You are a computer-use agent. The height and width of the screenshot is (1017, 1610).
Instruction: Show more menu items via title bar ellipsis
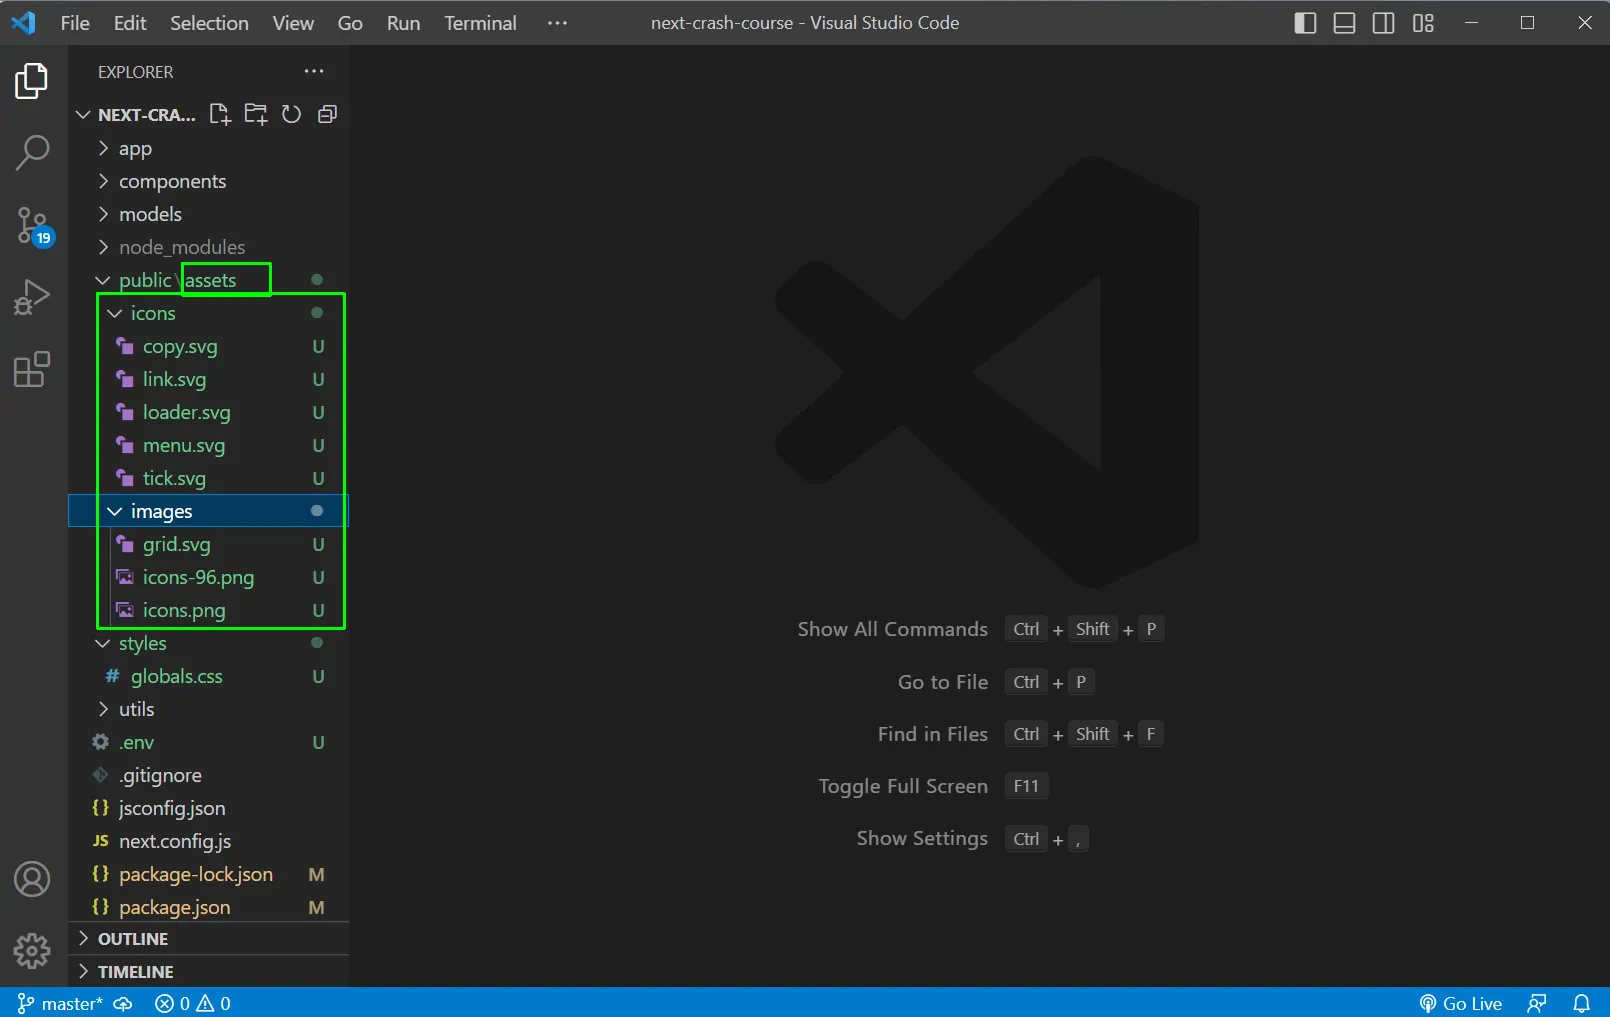click(557, 23)
